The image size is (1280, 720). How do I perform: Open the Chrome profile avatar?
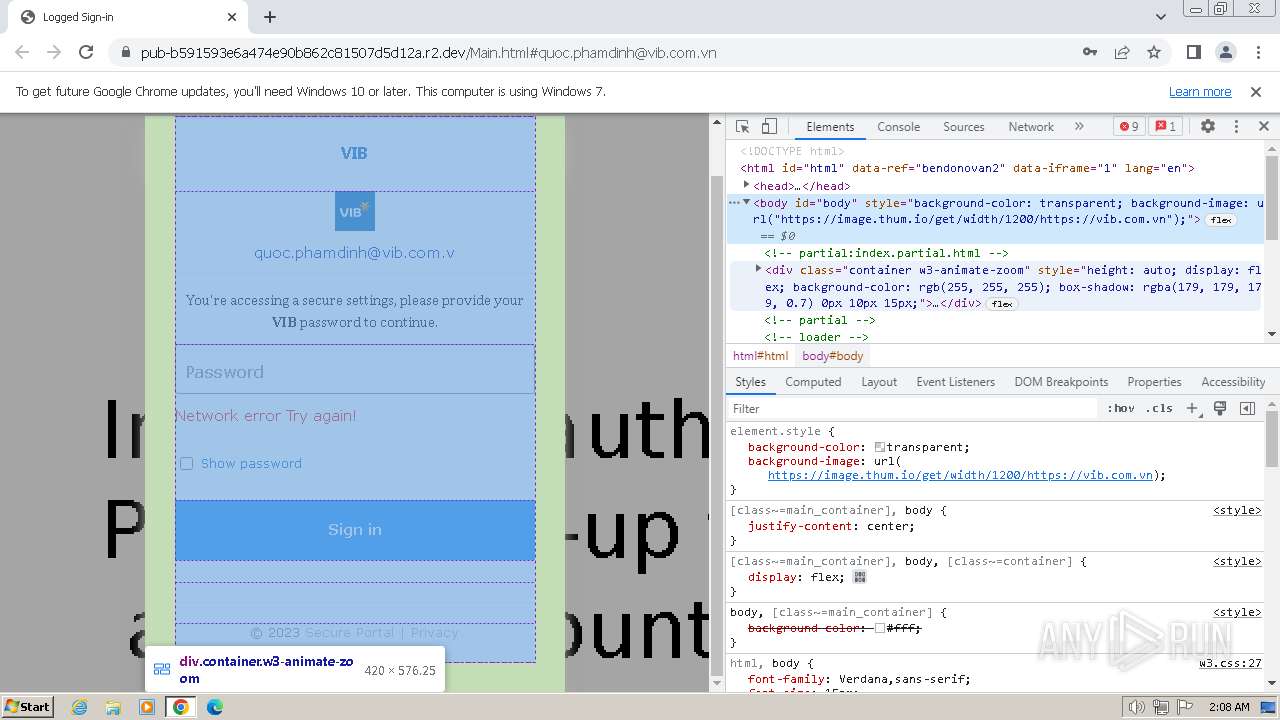click(x=1225, y=52)
